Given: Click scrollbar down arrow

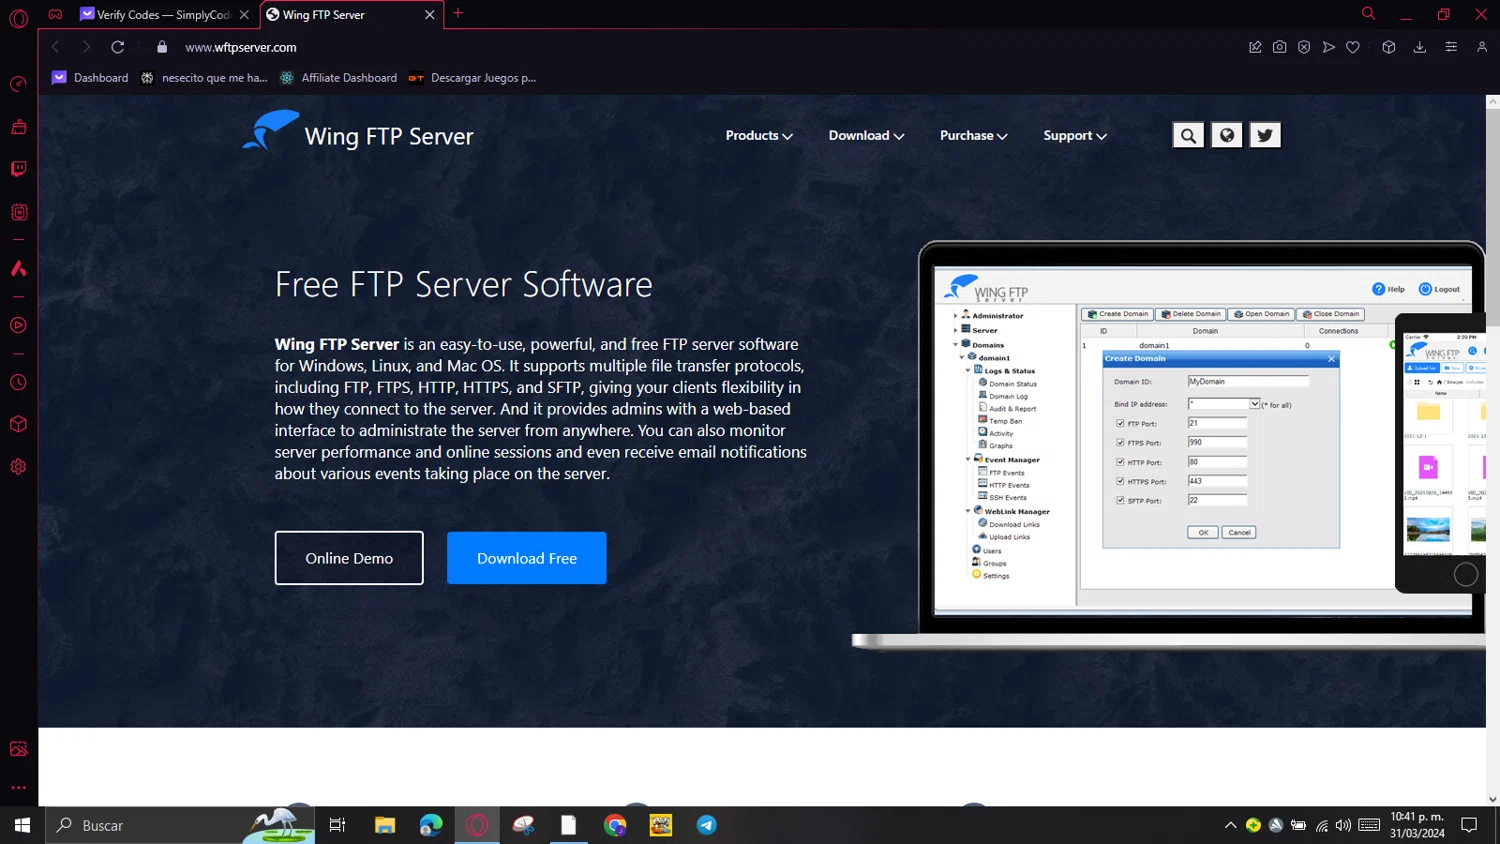Looking at the screenshot, I should click(1492, 799).
